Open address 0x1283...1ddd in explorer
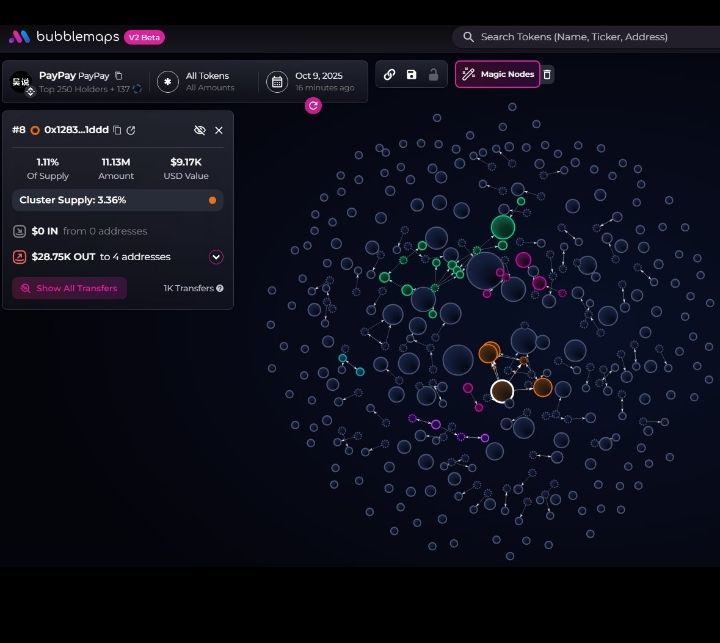This screenshot has height=643, width=720. pyautogui.click(x=131, y=130)
